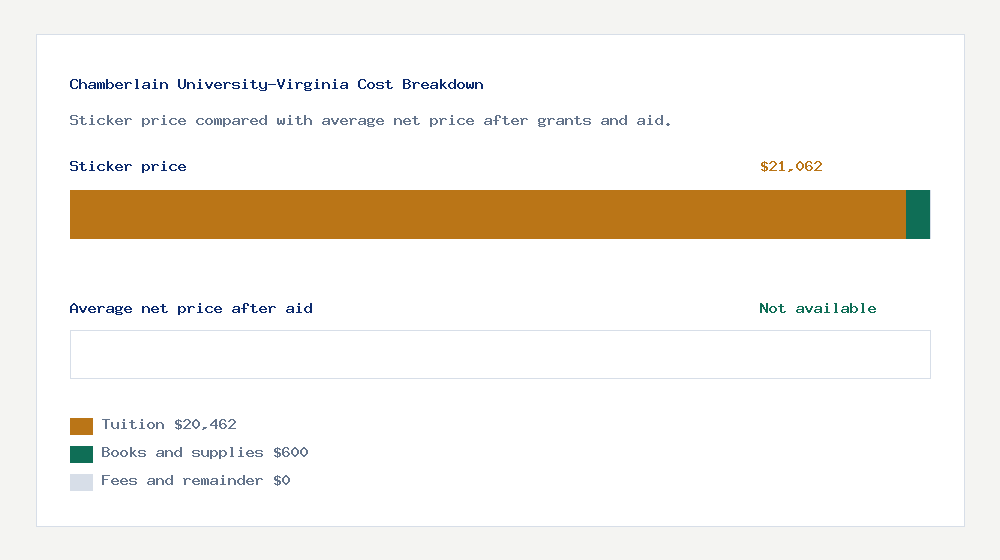Click the empty average net price bar
The height and width of the screenshot is (560, 1000).
point(500,354)
